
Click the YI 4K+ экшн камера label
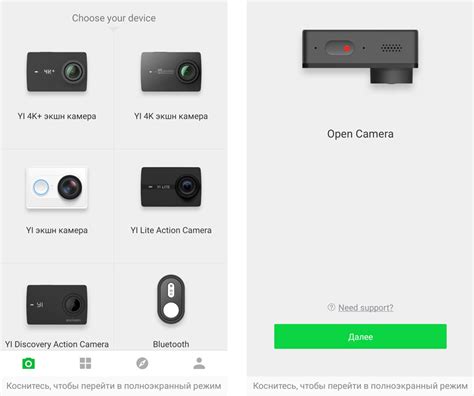point(57,116)
